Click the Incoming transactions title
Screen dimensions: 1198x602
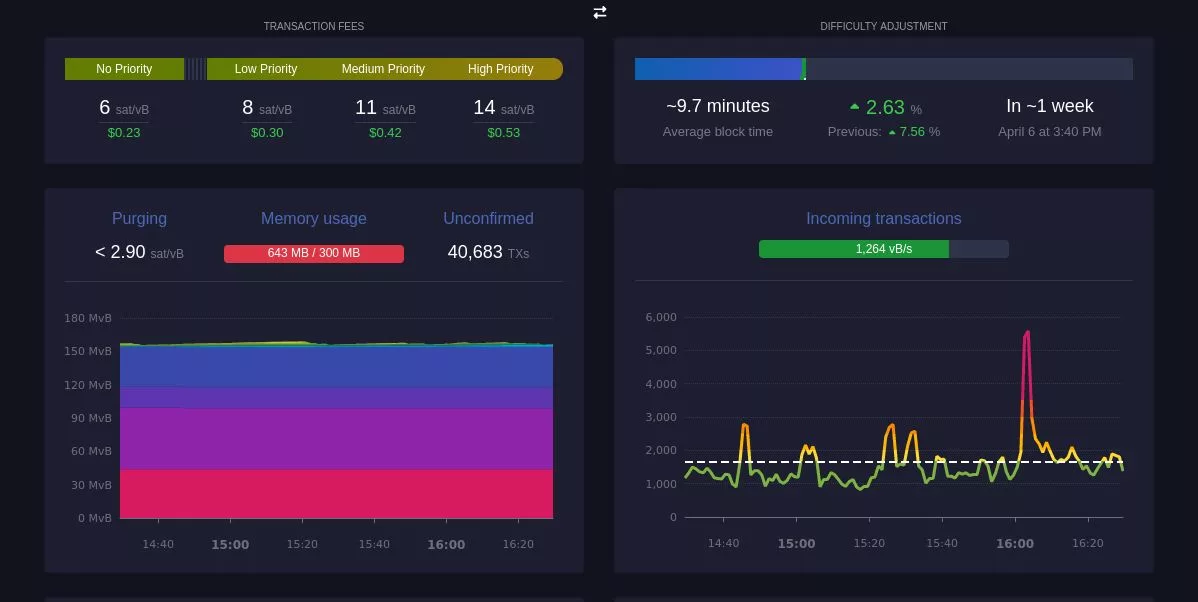click(883, 218)
